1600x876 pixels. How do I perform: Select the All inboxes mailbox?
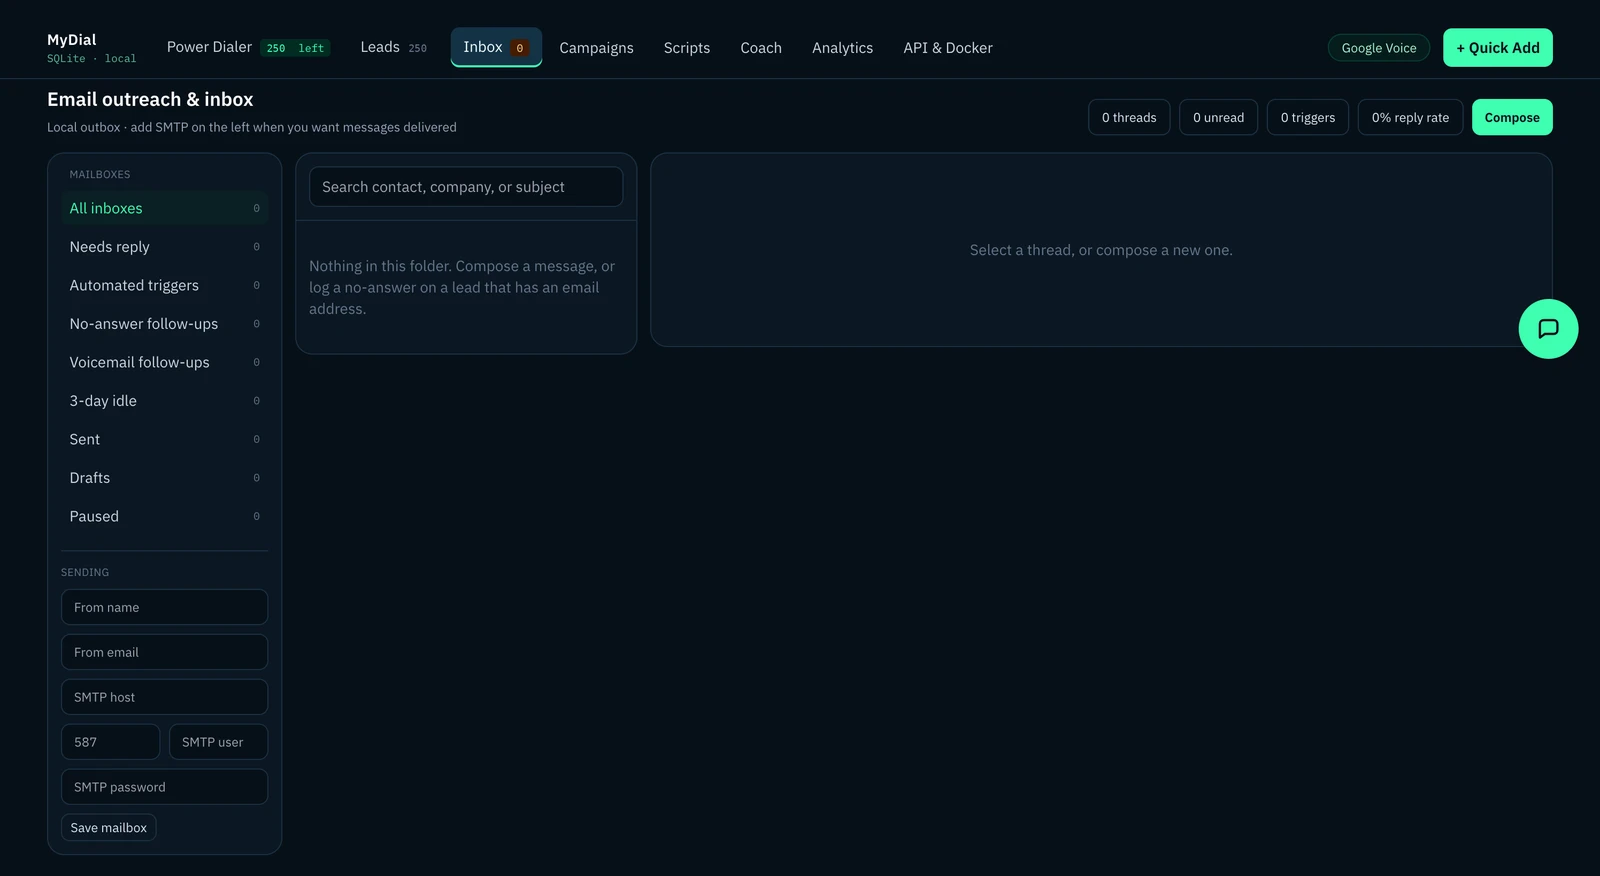pyautogui.click(x=165, y=208)
